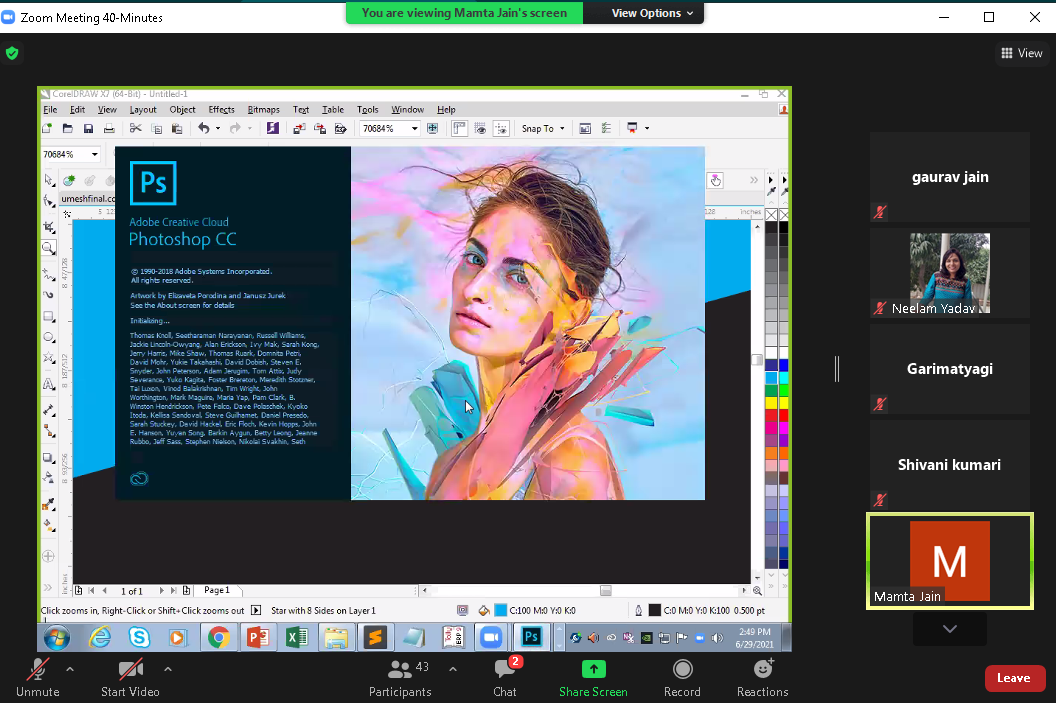Click the Zoom shield security icon
1056x703 pixels.
[12, 53]
